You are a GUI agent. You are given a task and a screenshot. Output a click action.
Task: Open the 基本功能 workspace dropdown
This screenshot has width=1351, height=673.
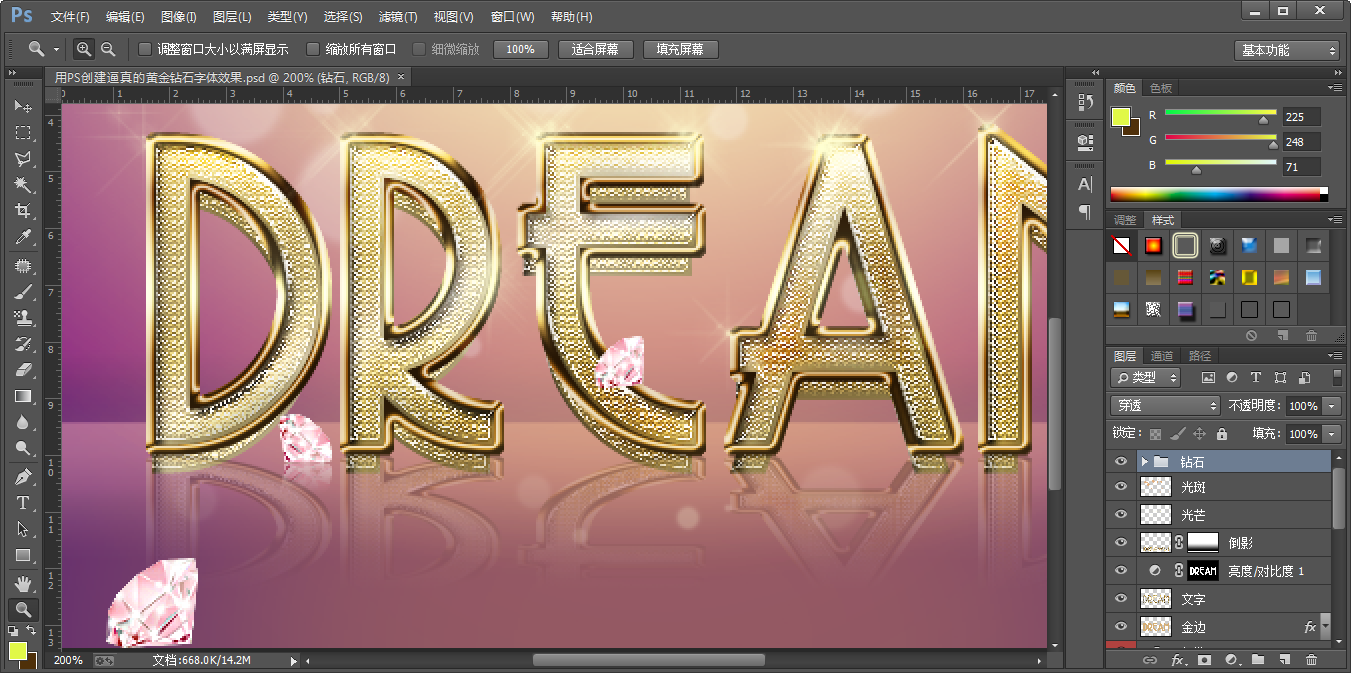(1286, 50)
